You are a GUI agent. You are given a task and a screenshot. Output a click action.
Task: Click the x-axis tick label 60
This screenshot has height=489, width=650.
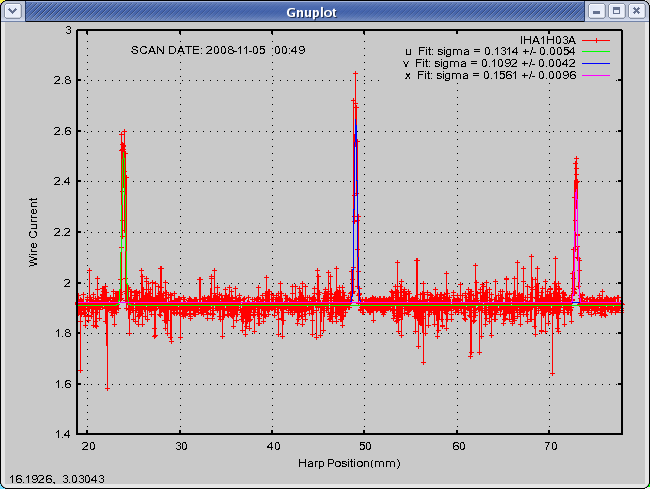click(458, 446)
